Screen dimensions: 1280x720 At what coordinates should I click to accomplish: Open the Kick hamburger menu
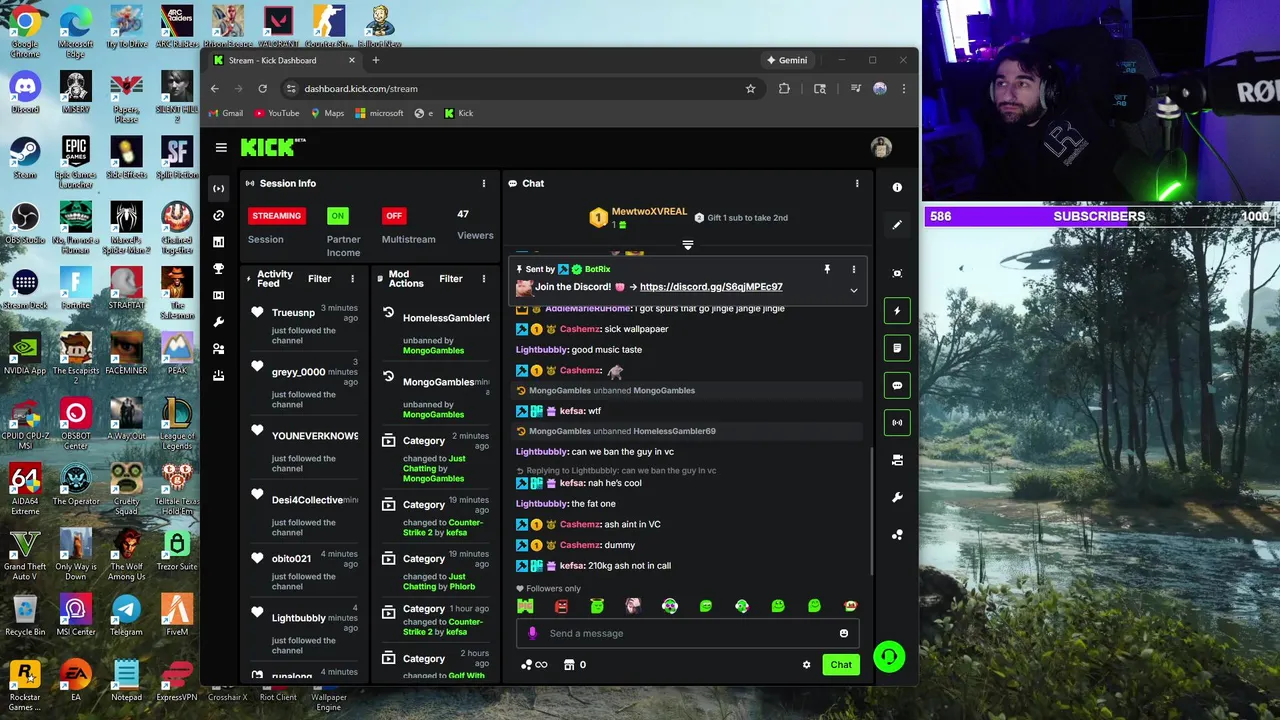221,148
